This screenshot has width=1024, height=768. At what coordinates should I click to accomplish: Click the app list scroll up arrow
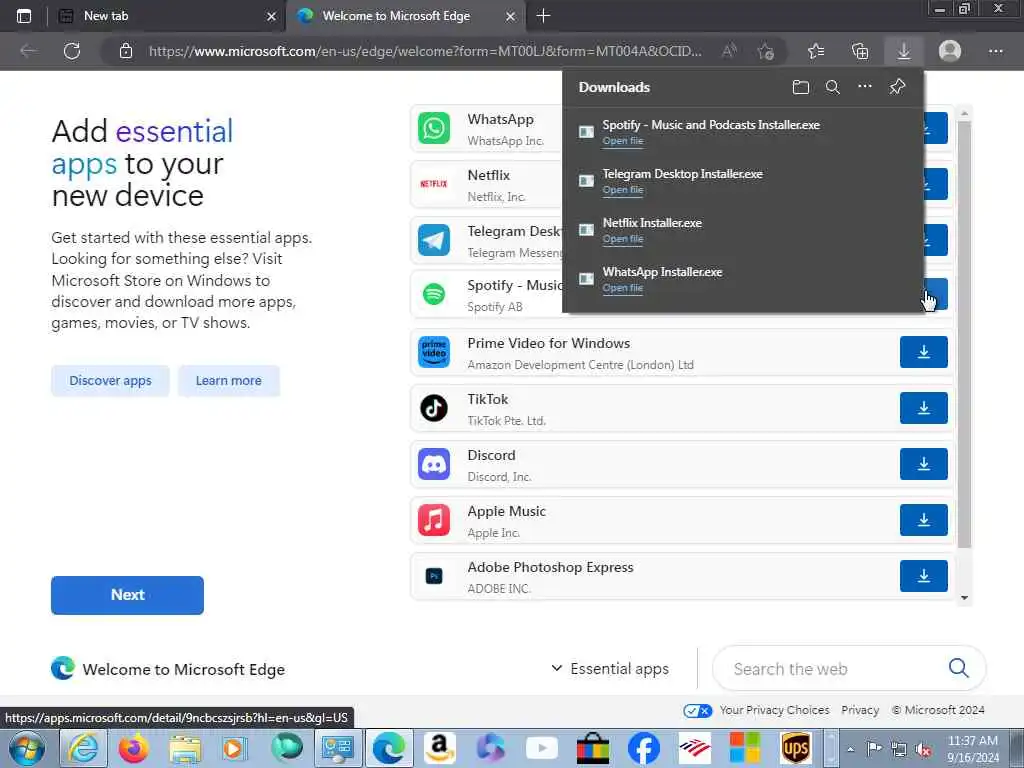coord(965,114)
